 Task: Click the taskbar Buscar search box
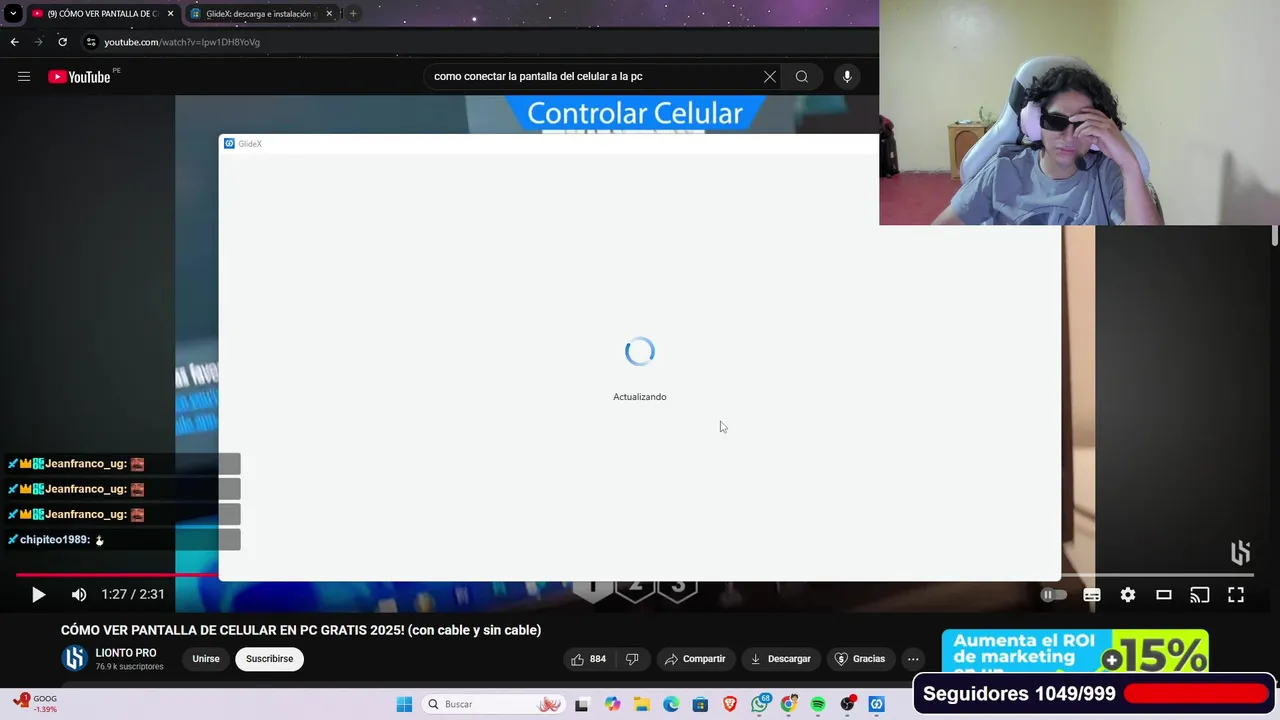tap(495, 704)
